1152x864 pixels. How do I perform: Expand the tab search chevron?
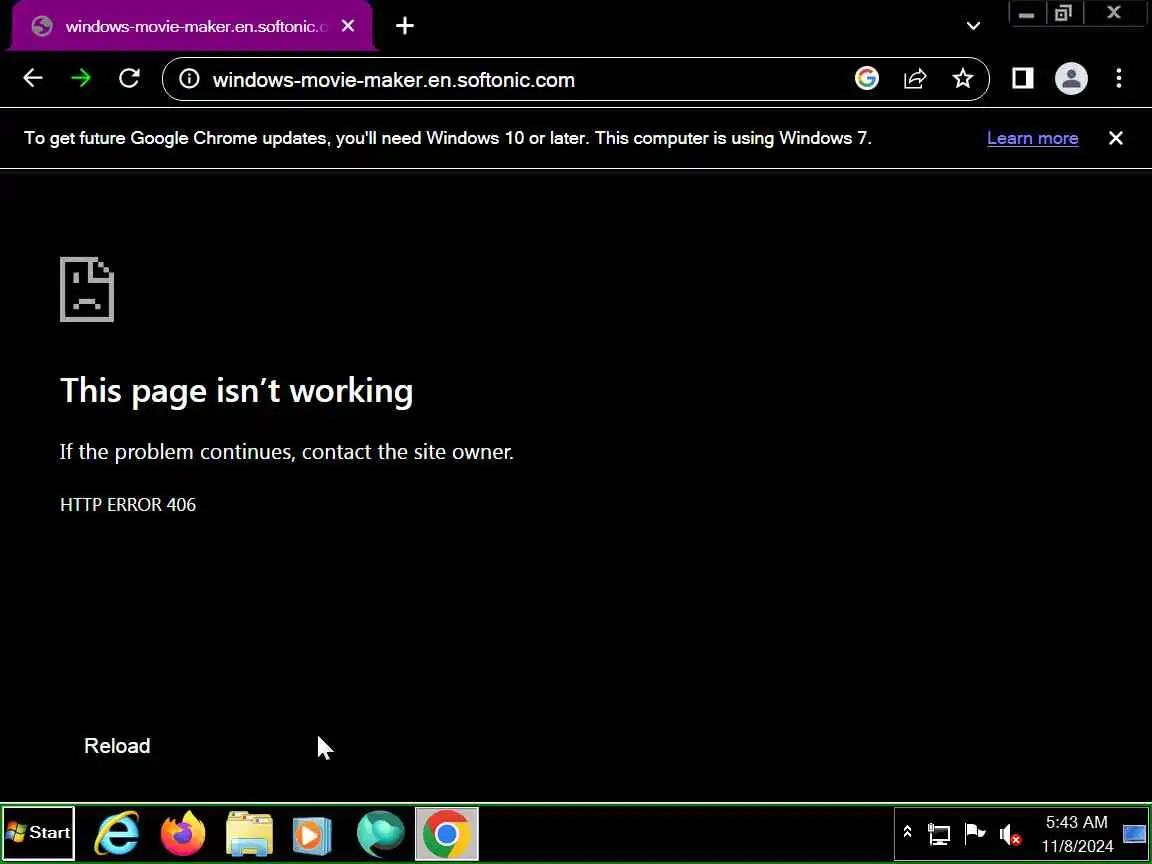973,26
